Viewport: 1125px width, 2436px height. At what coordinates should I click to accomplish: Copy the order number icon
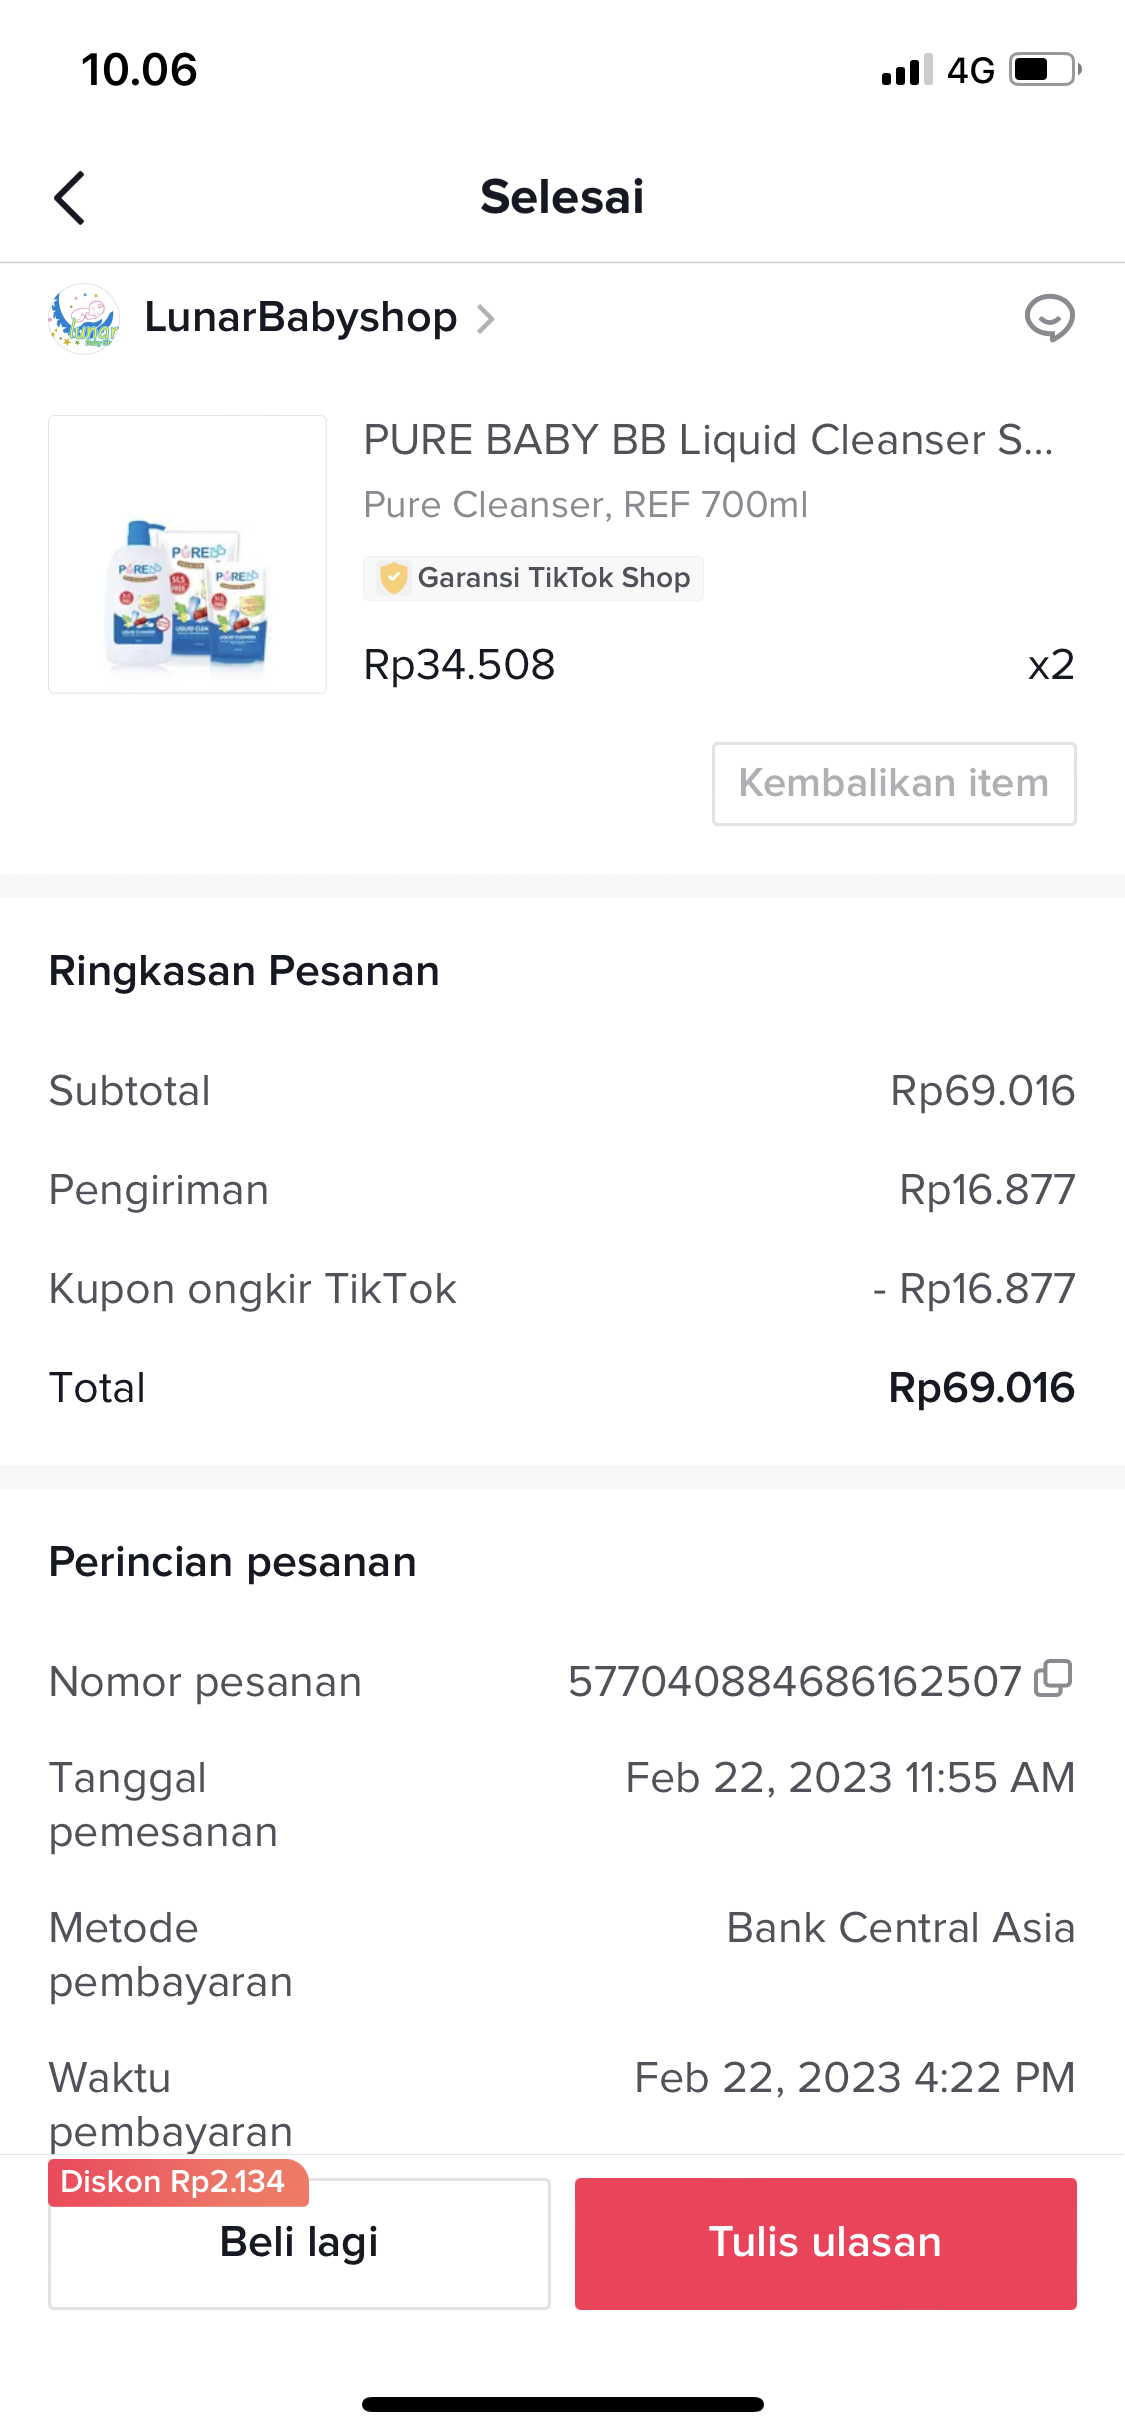(x=1053, y=1678)
